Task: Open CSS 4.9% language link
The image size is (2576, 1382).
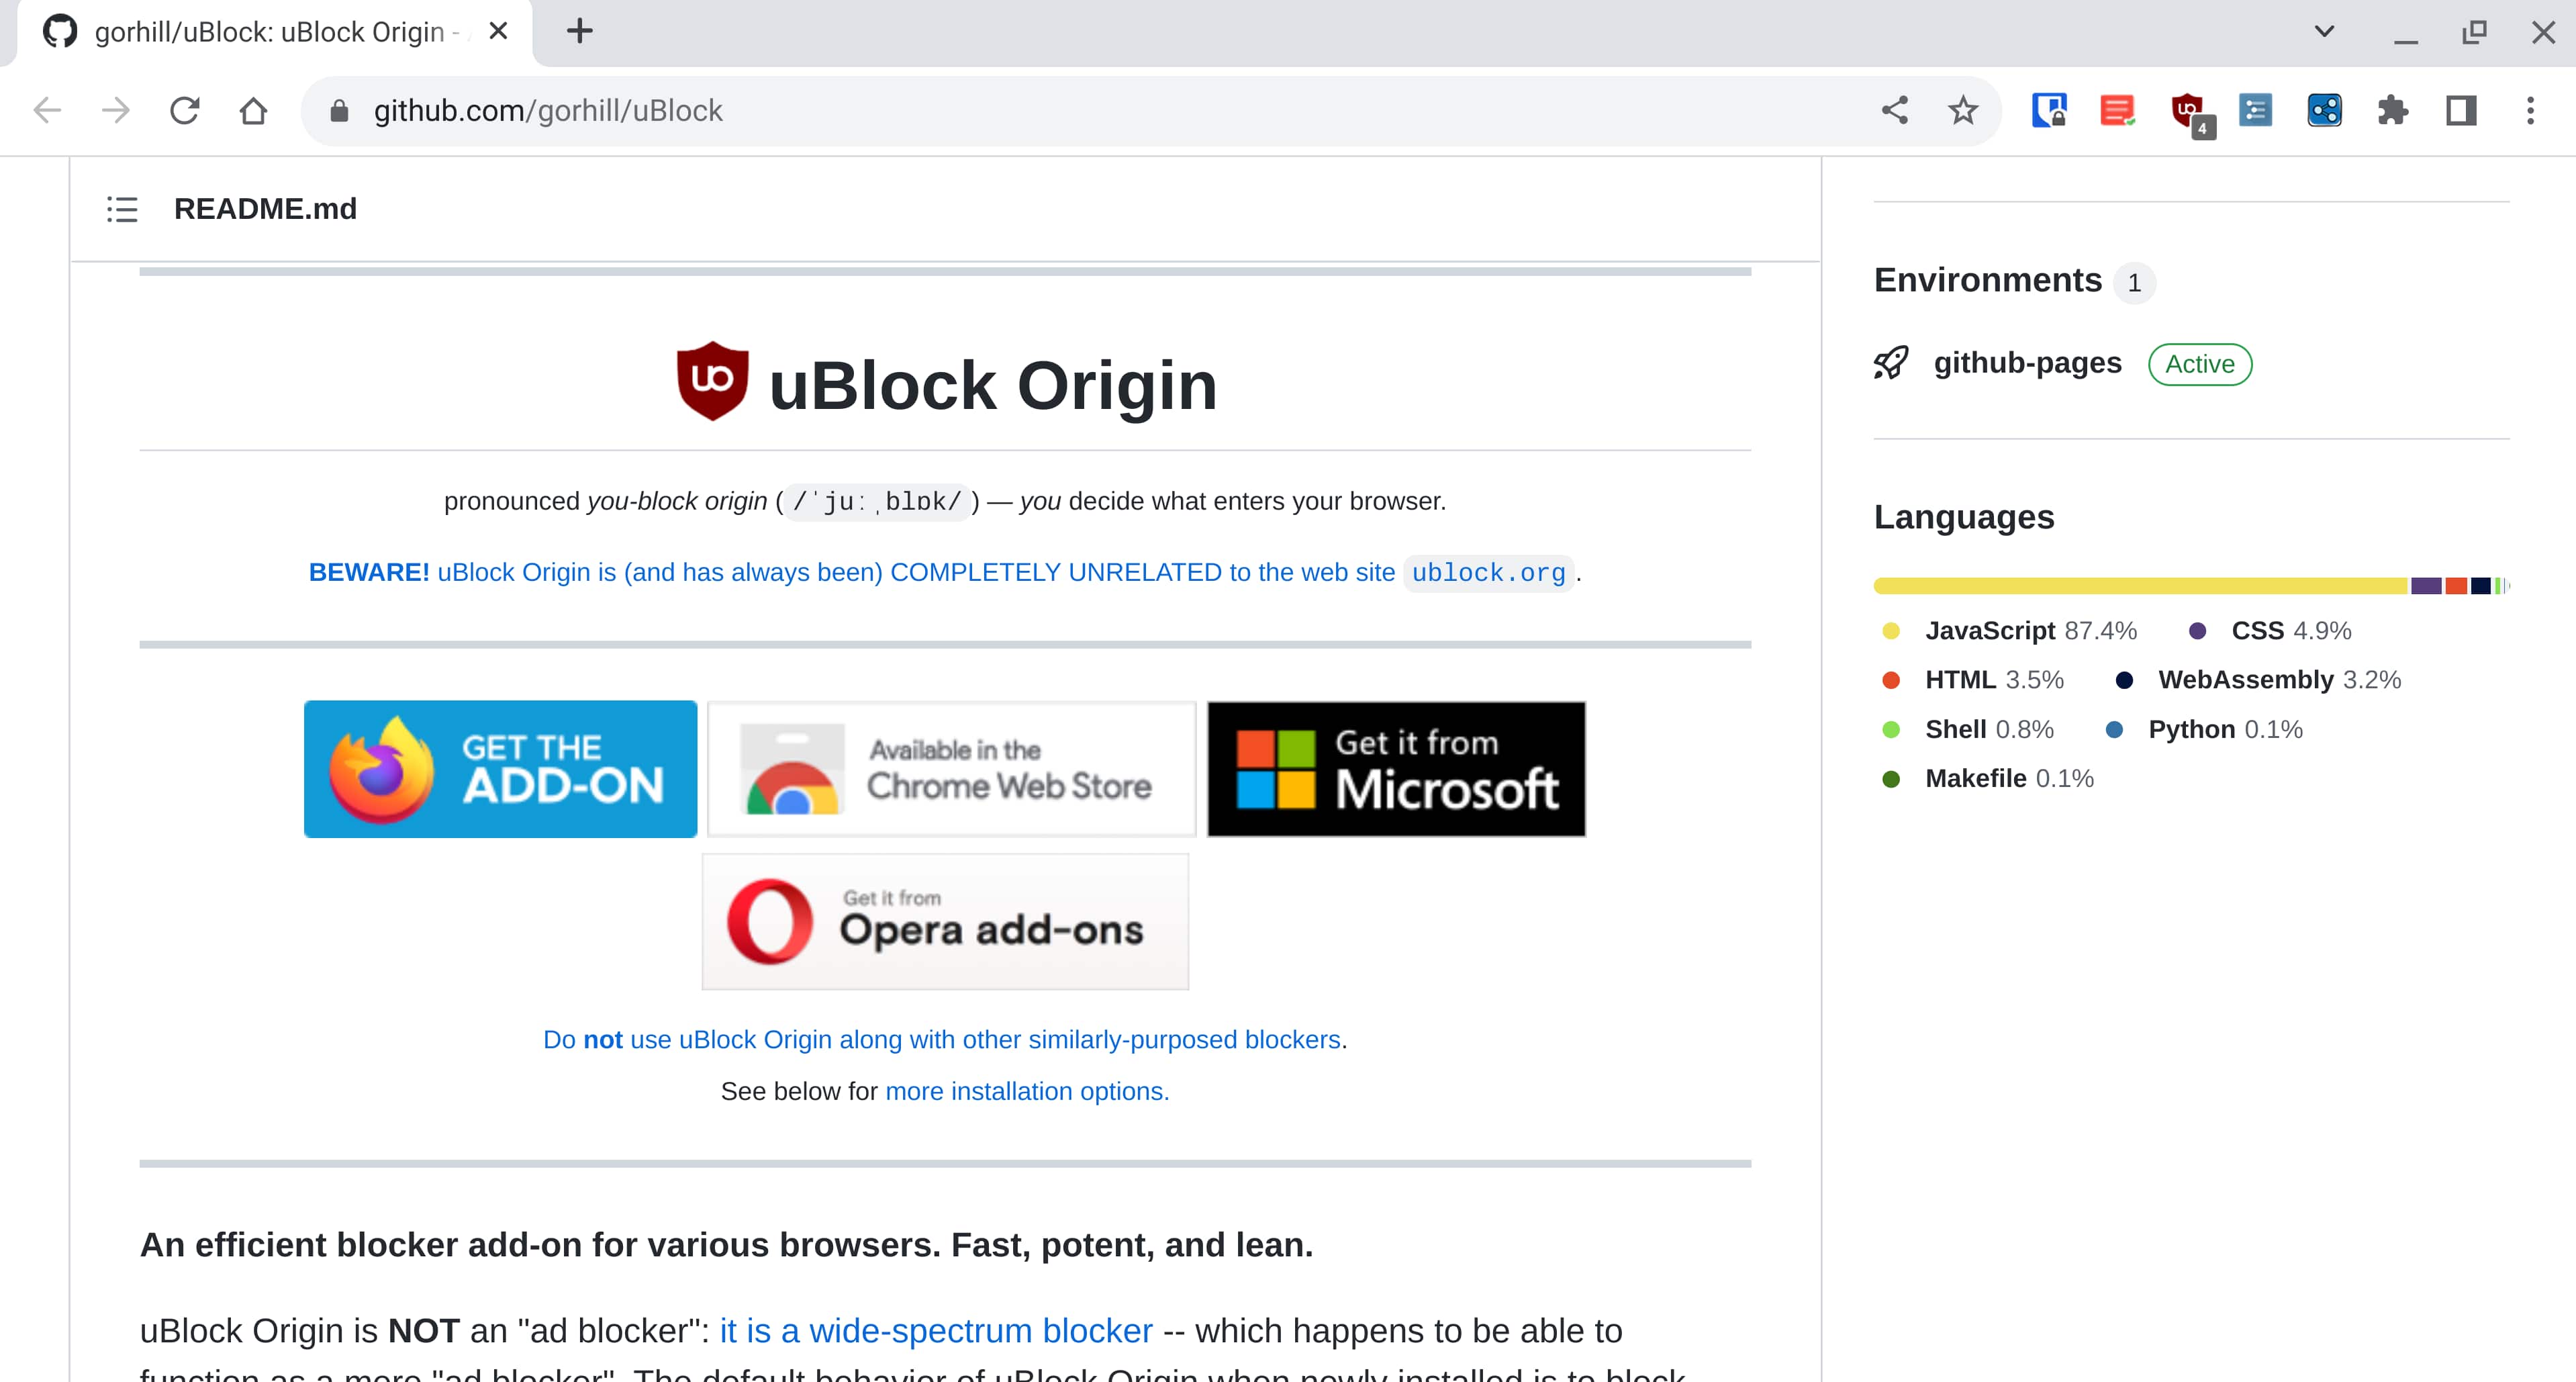Action: point(2270,631)
